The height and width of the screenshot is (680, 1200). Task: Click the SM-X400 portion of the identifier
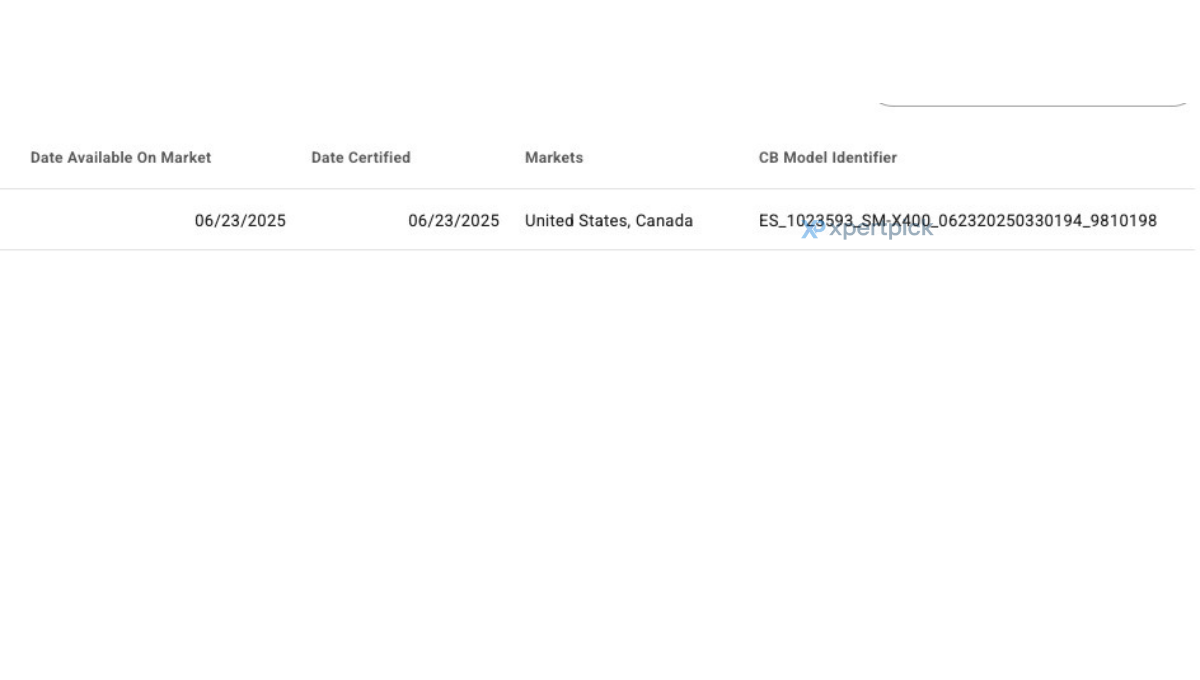click(x=896, y=221)
